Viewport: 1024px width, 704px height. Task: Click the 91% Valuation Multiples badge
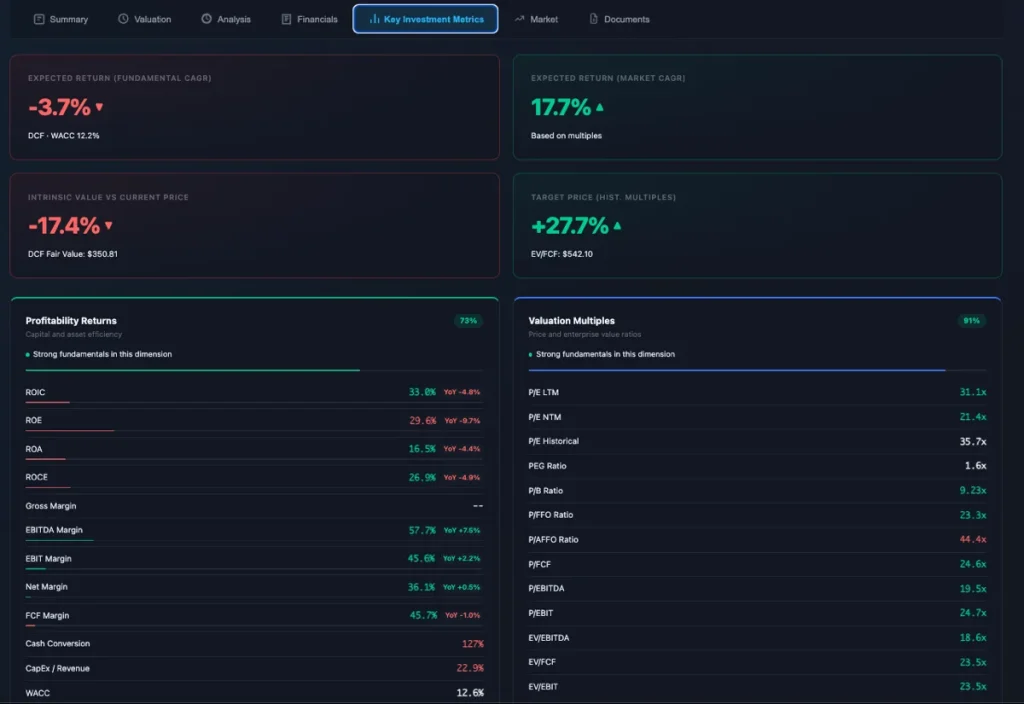coord(971,321)
